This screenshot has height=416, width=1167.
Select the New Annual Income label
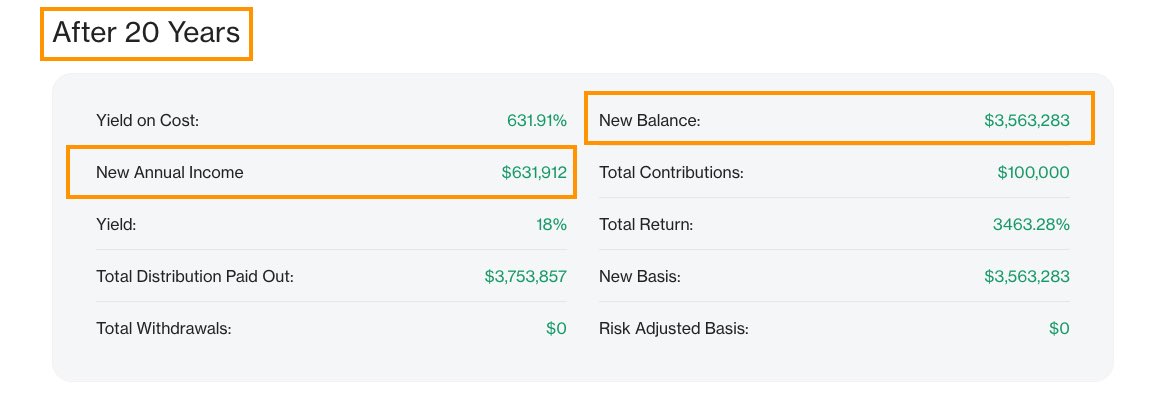(170, 173)
